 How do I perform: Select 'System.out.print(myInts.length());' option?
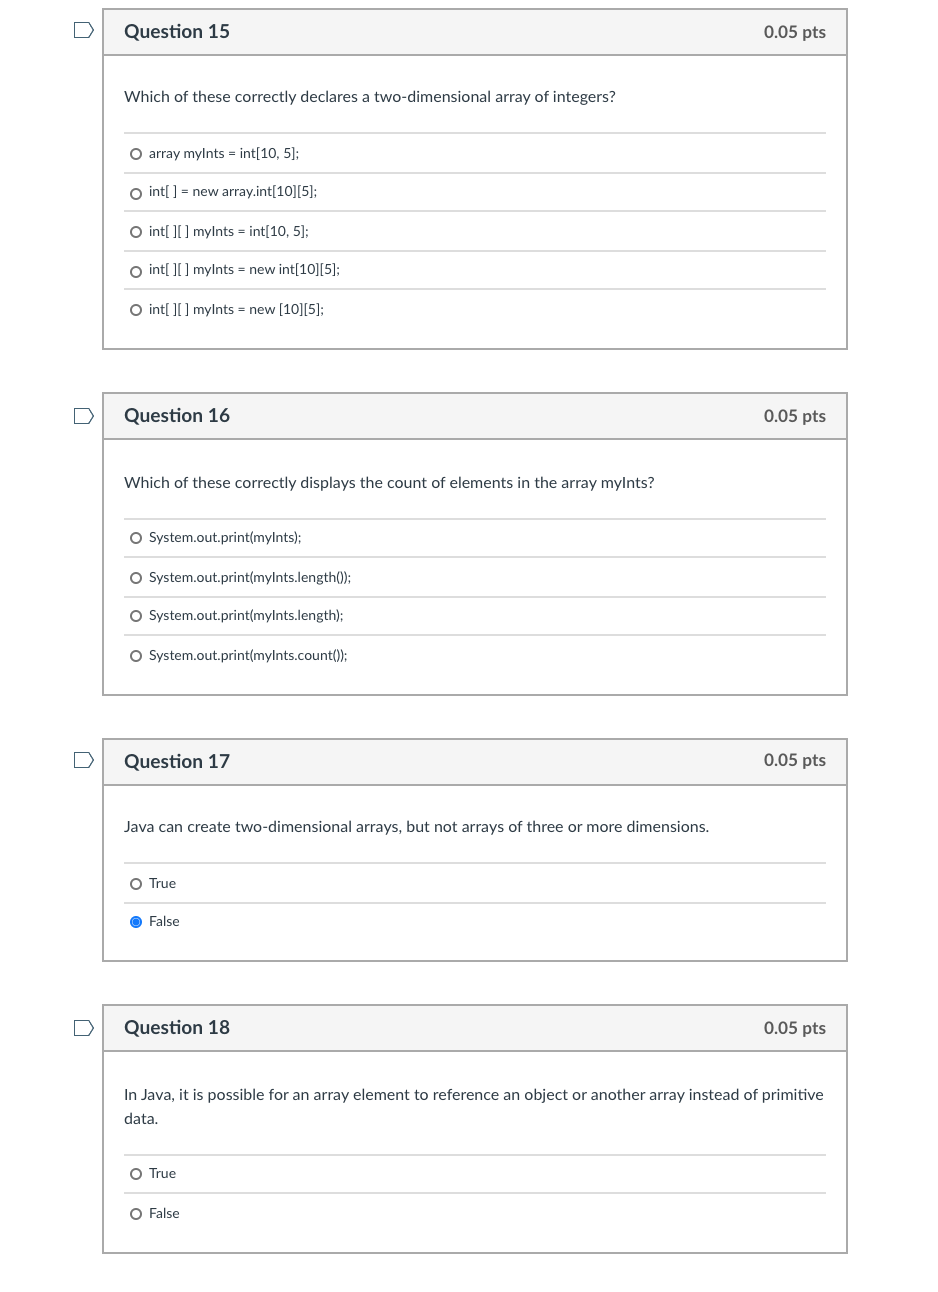coord(136,578)
